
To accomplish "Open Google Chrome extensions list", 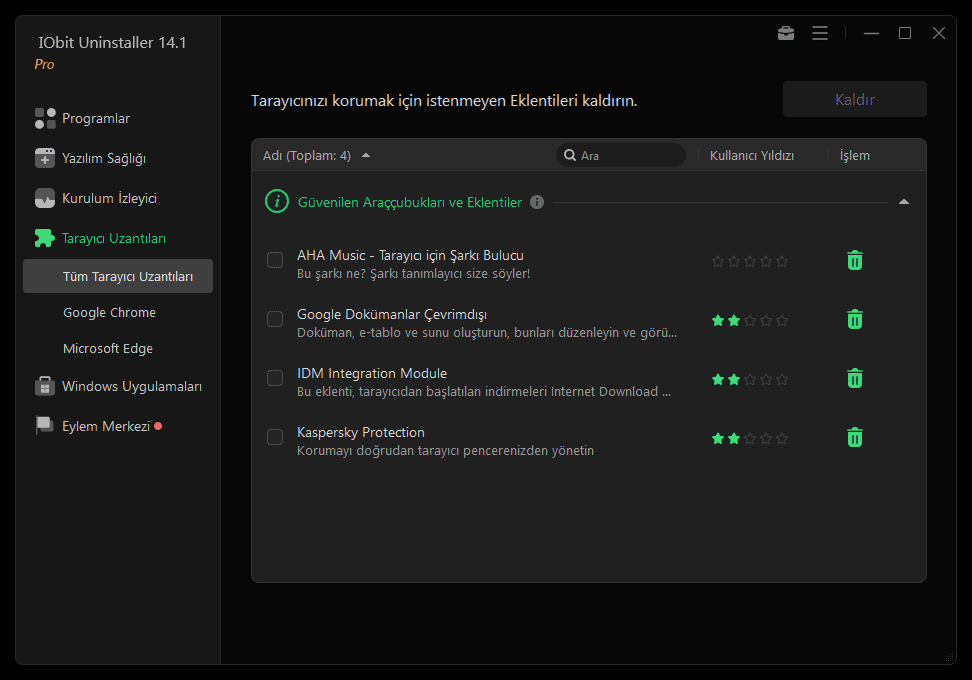I will click(x=109, y=312).
